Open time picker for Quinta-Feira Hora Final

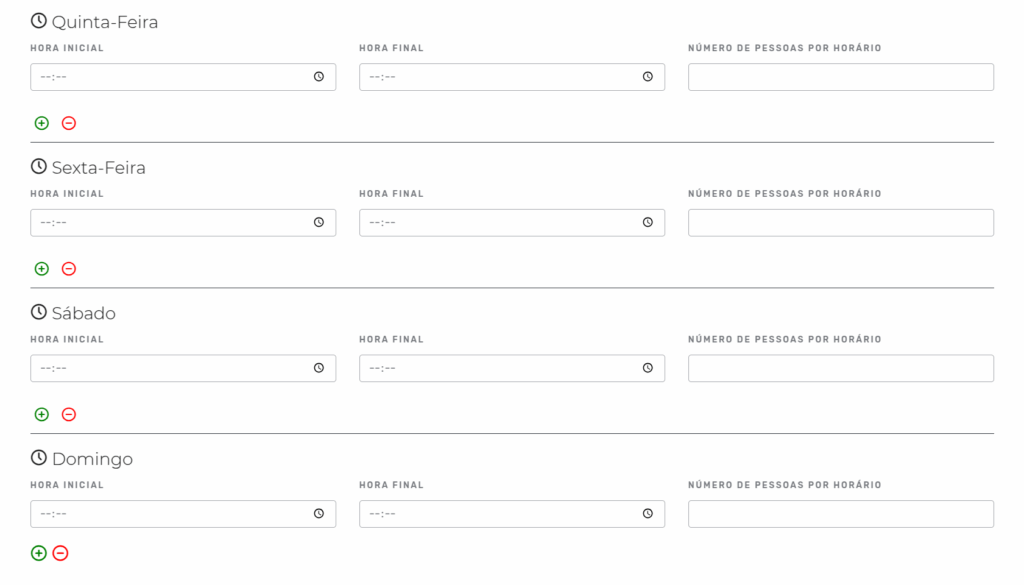(648, 76)
